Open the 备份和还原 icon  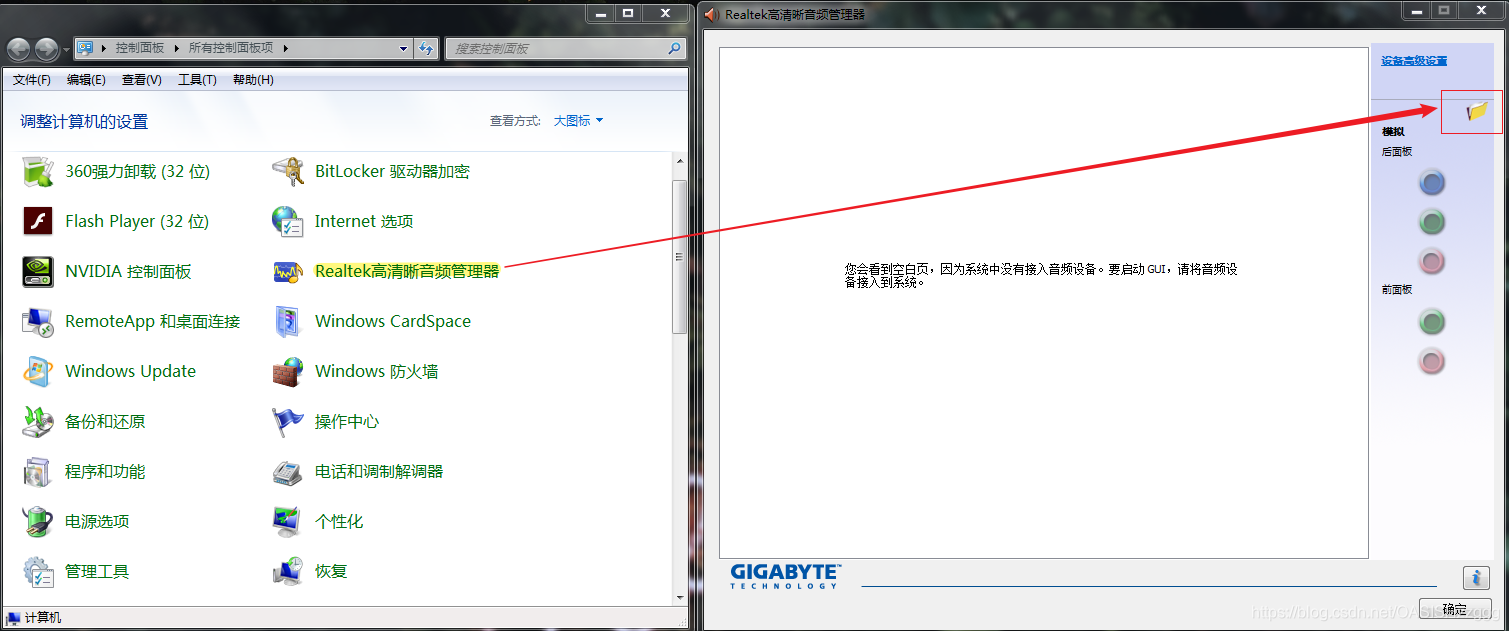38,421
